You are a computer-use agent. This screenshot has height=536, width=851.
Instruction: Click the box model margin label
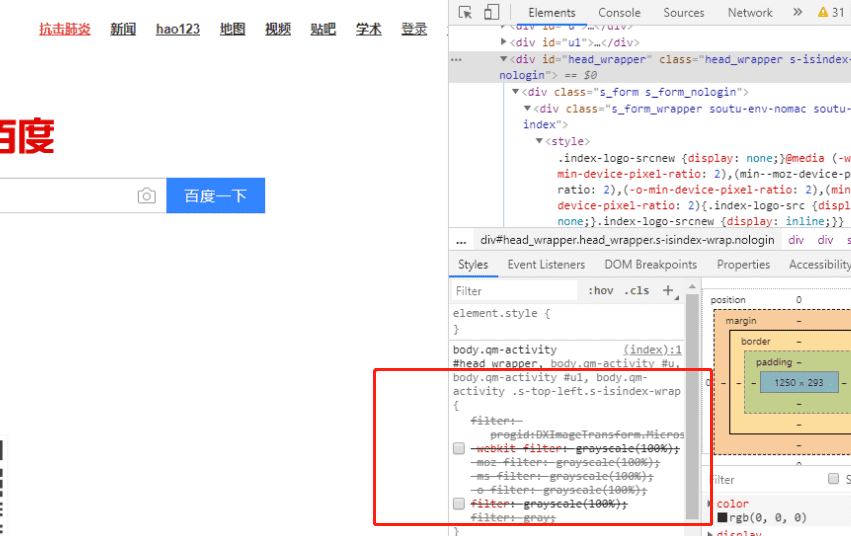(741, 321)
